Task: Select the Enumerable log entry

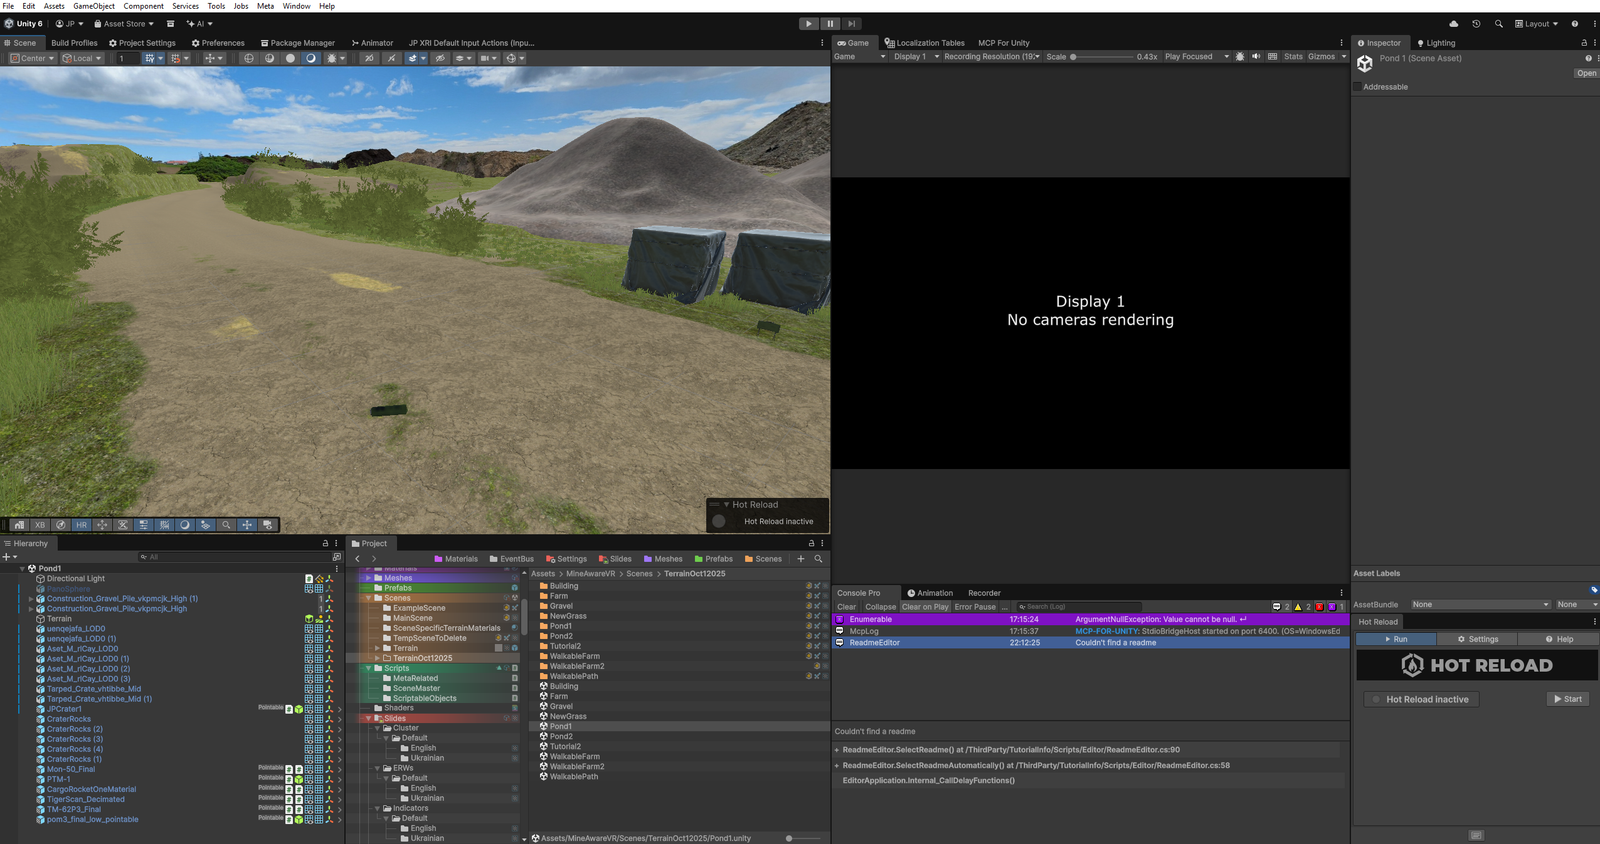Action: point(1091,620)
